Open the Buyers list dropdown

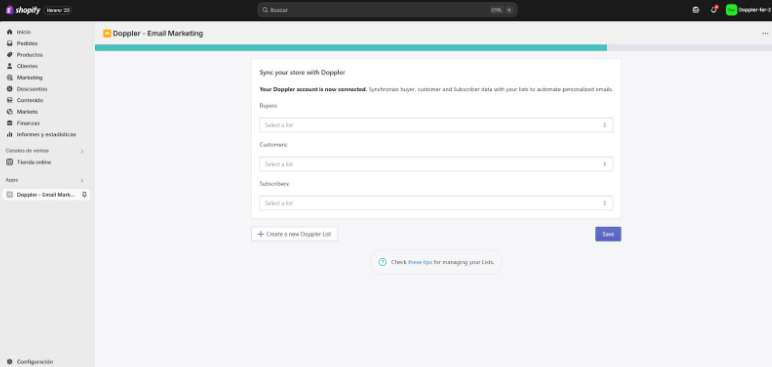coord(436,125)
